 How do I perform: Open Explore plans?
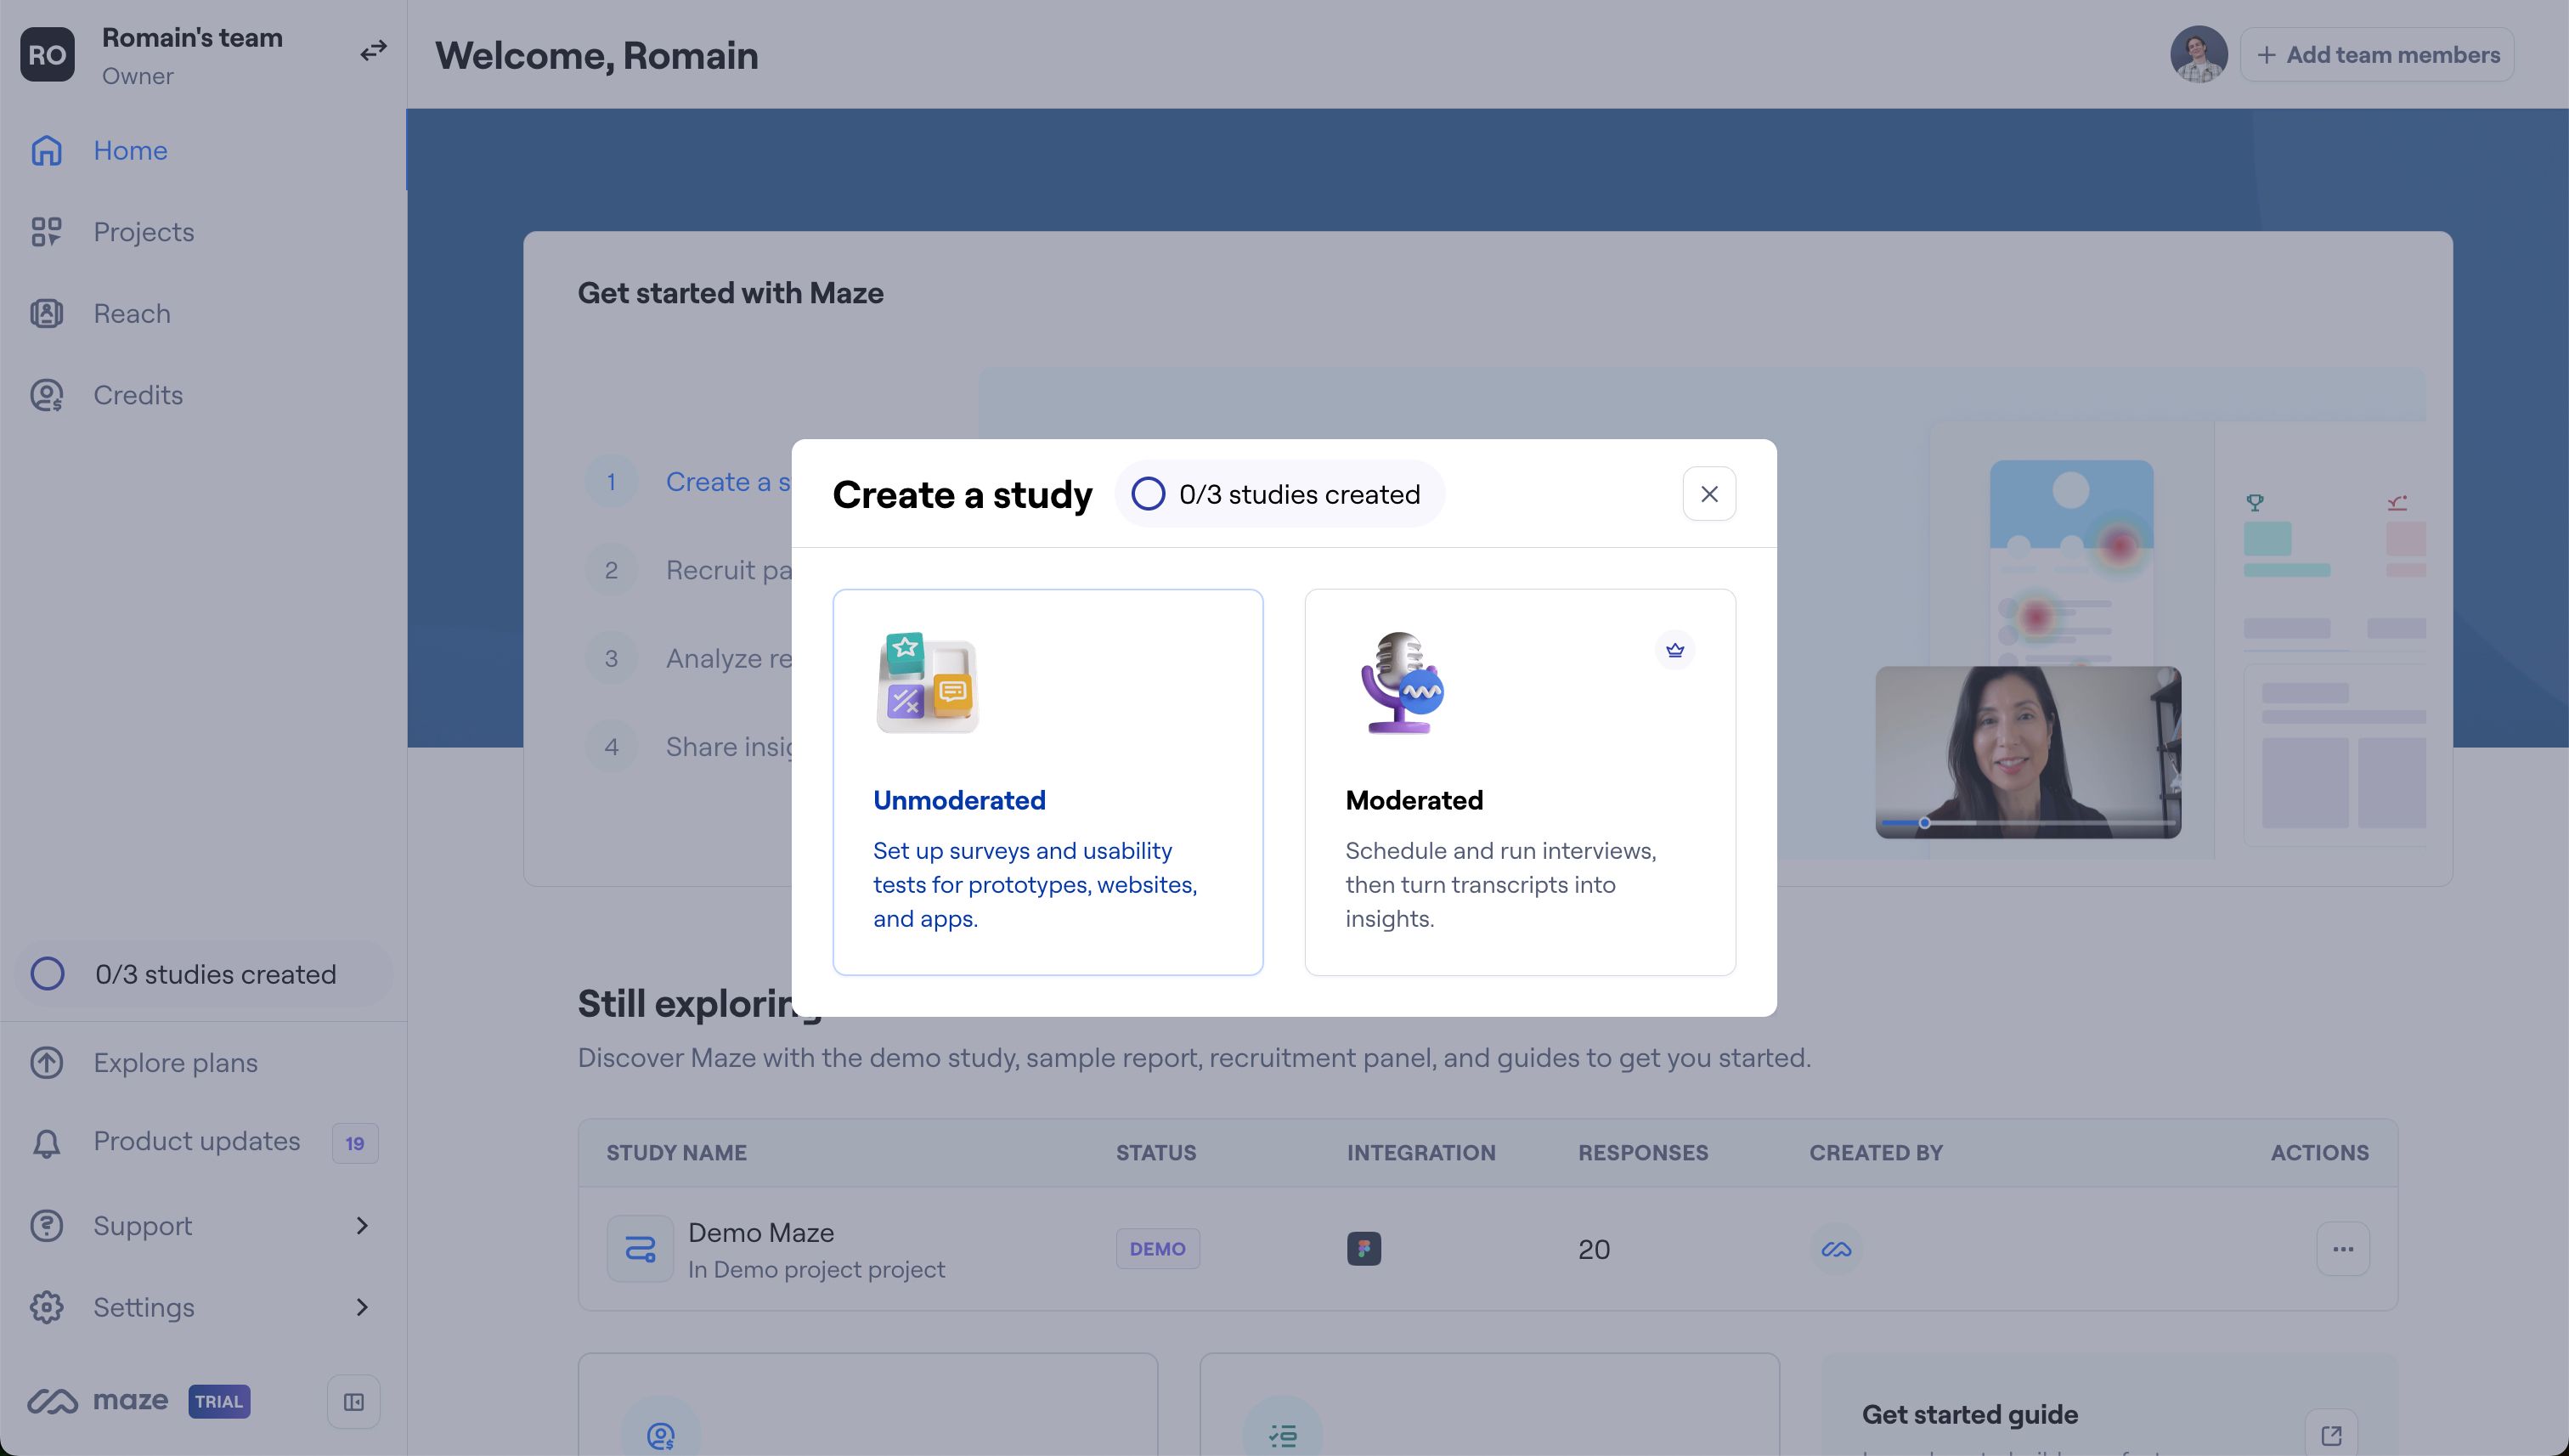(x=203, y=1062)
